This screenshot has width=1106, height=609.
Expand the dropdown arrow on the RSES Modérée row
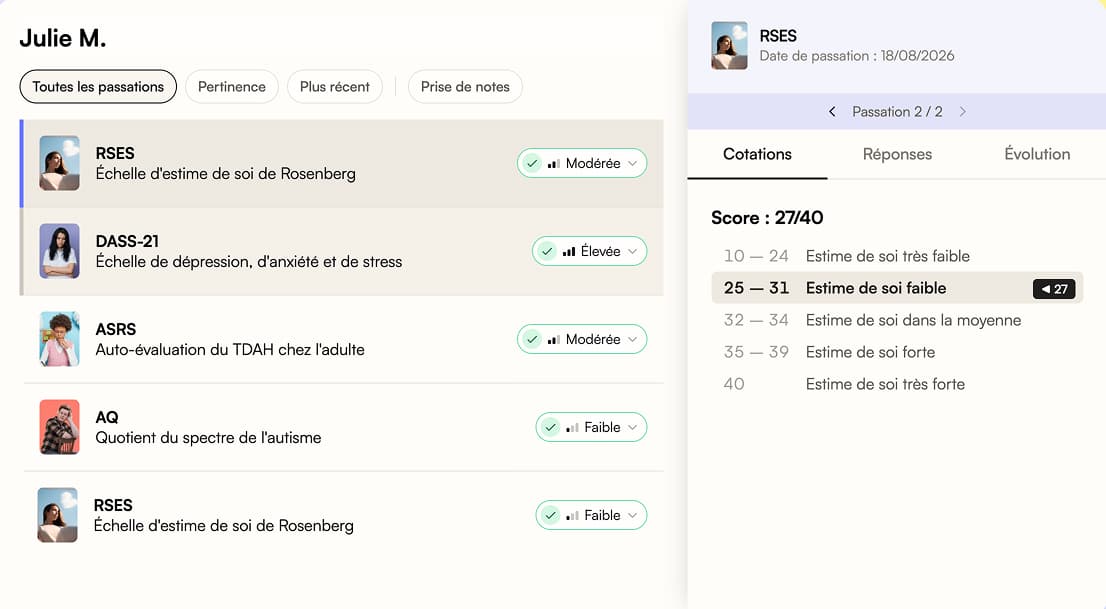633,163
